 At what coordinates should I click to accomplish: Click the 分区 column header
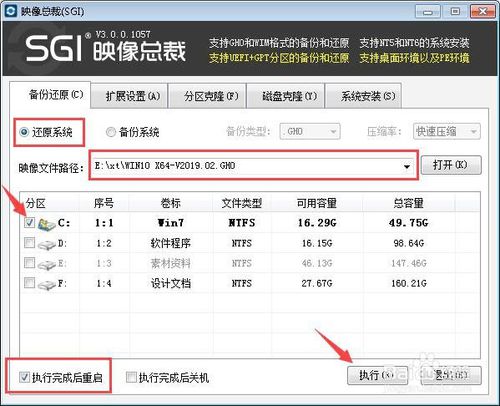[x=50, y=203]
